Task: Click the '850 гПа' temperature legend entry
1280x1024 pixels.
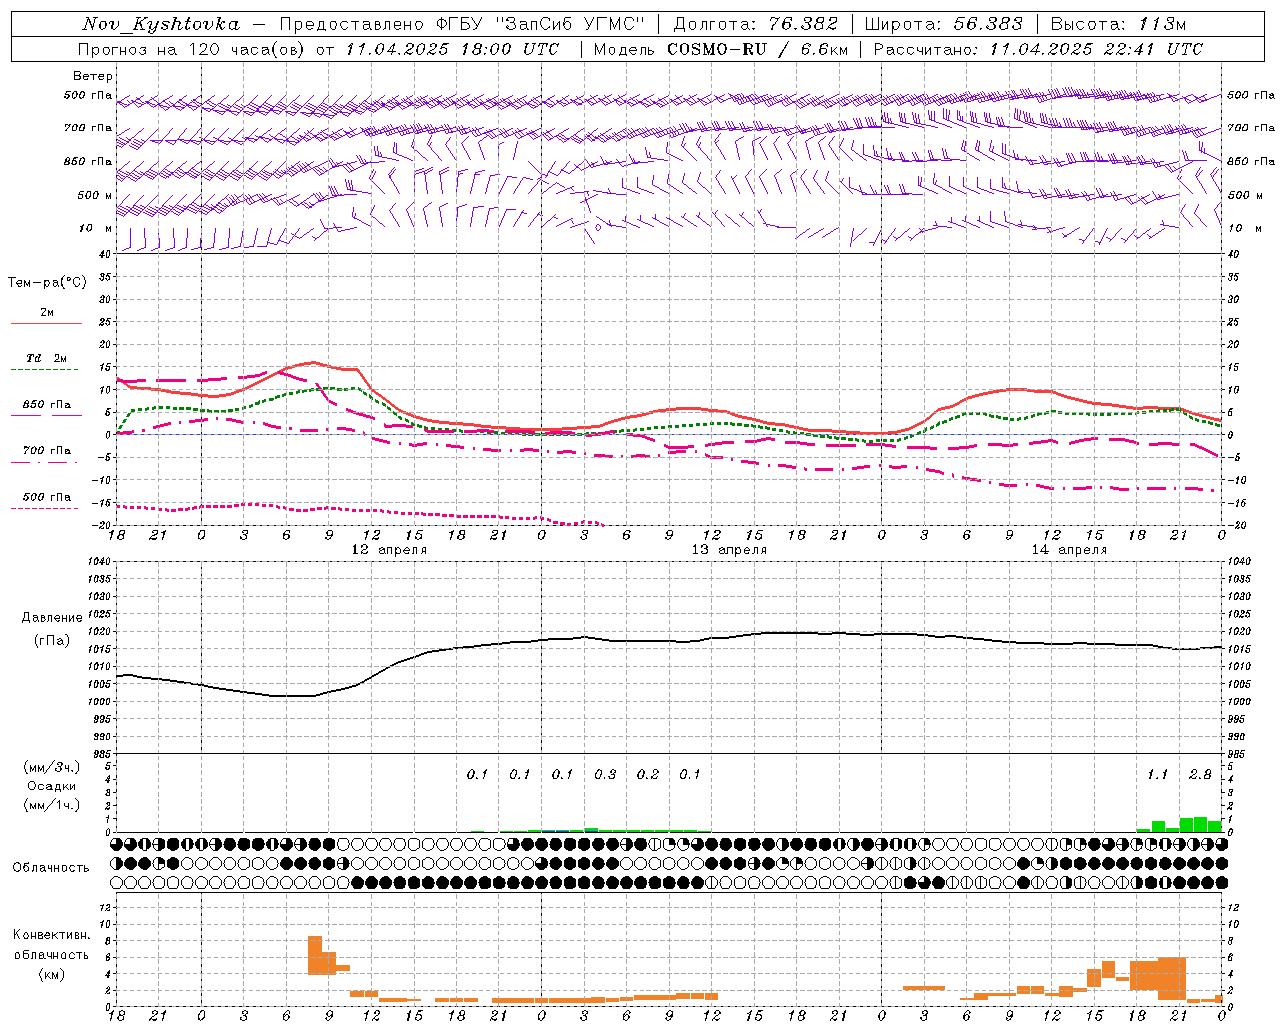Action: click(47, 404)
